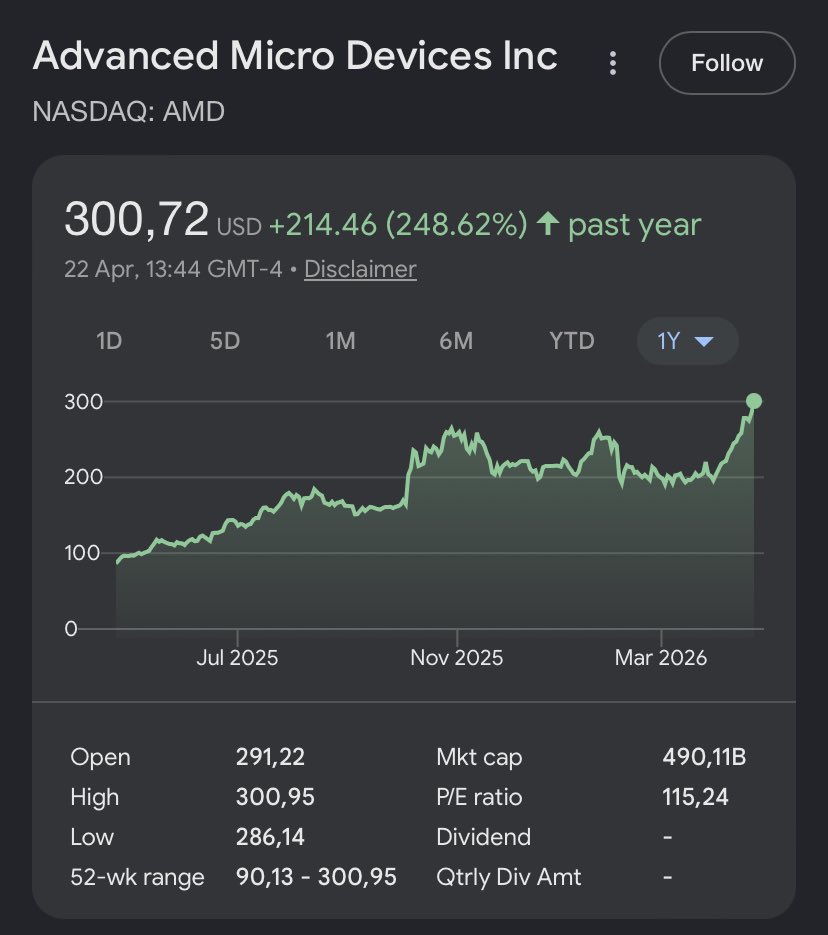The image size is (828, 935).
Task: Click the 300 y-axis label
Action: click(83, 401)
